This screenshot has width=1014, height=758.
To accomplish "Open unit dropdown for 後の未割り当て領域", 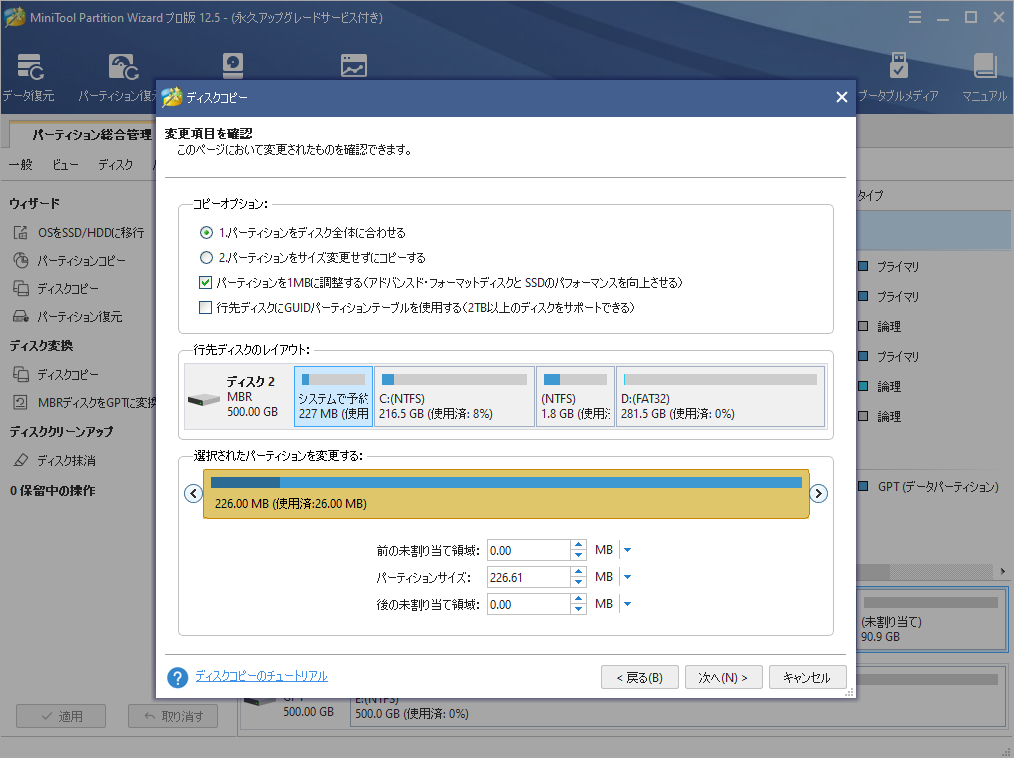I will pyautogui.click(x=627, y=604).
